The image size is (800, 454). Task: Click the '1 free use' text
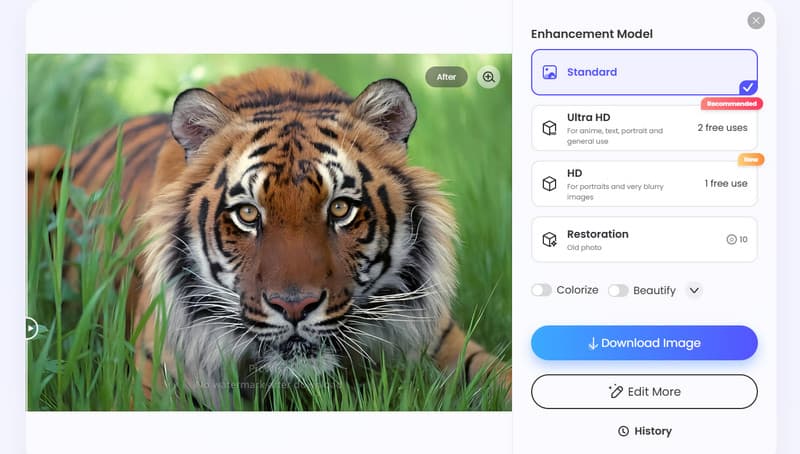click(726, 183)
